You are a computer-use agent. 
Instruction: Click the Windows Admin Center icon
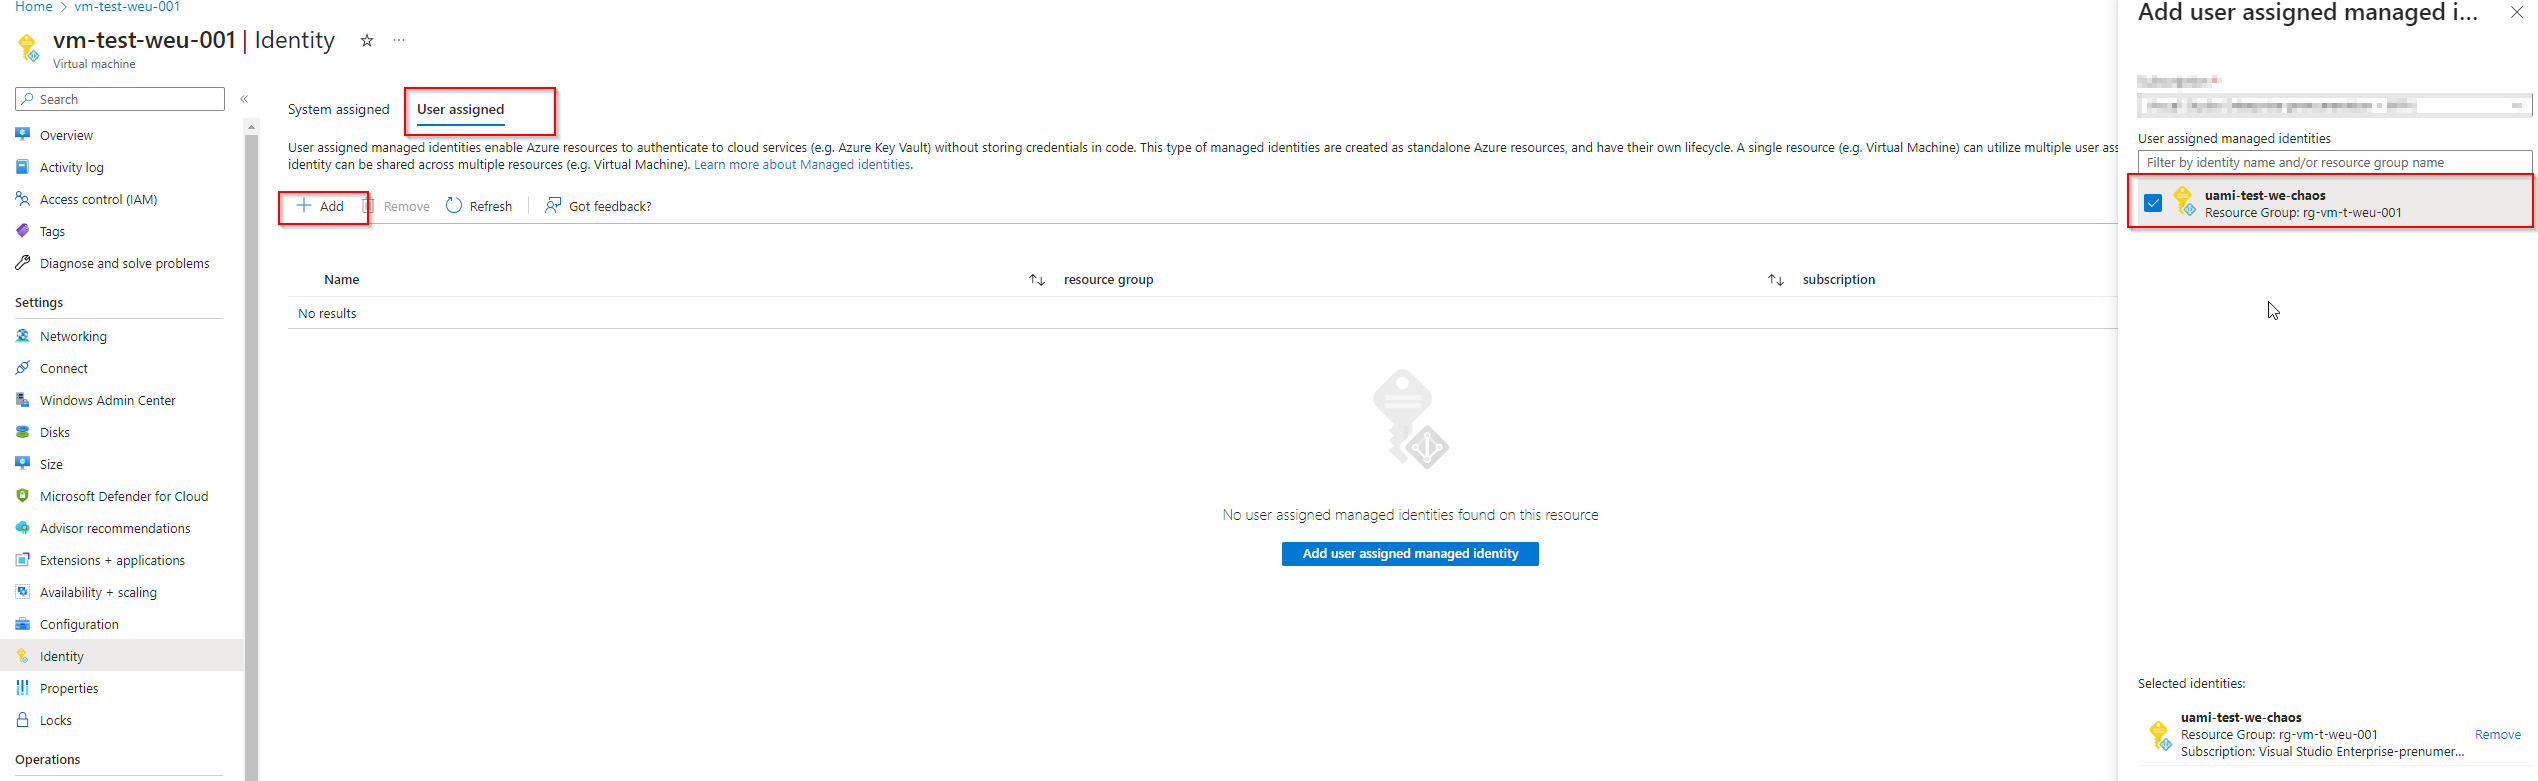click(x=23, y=399)
